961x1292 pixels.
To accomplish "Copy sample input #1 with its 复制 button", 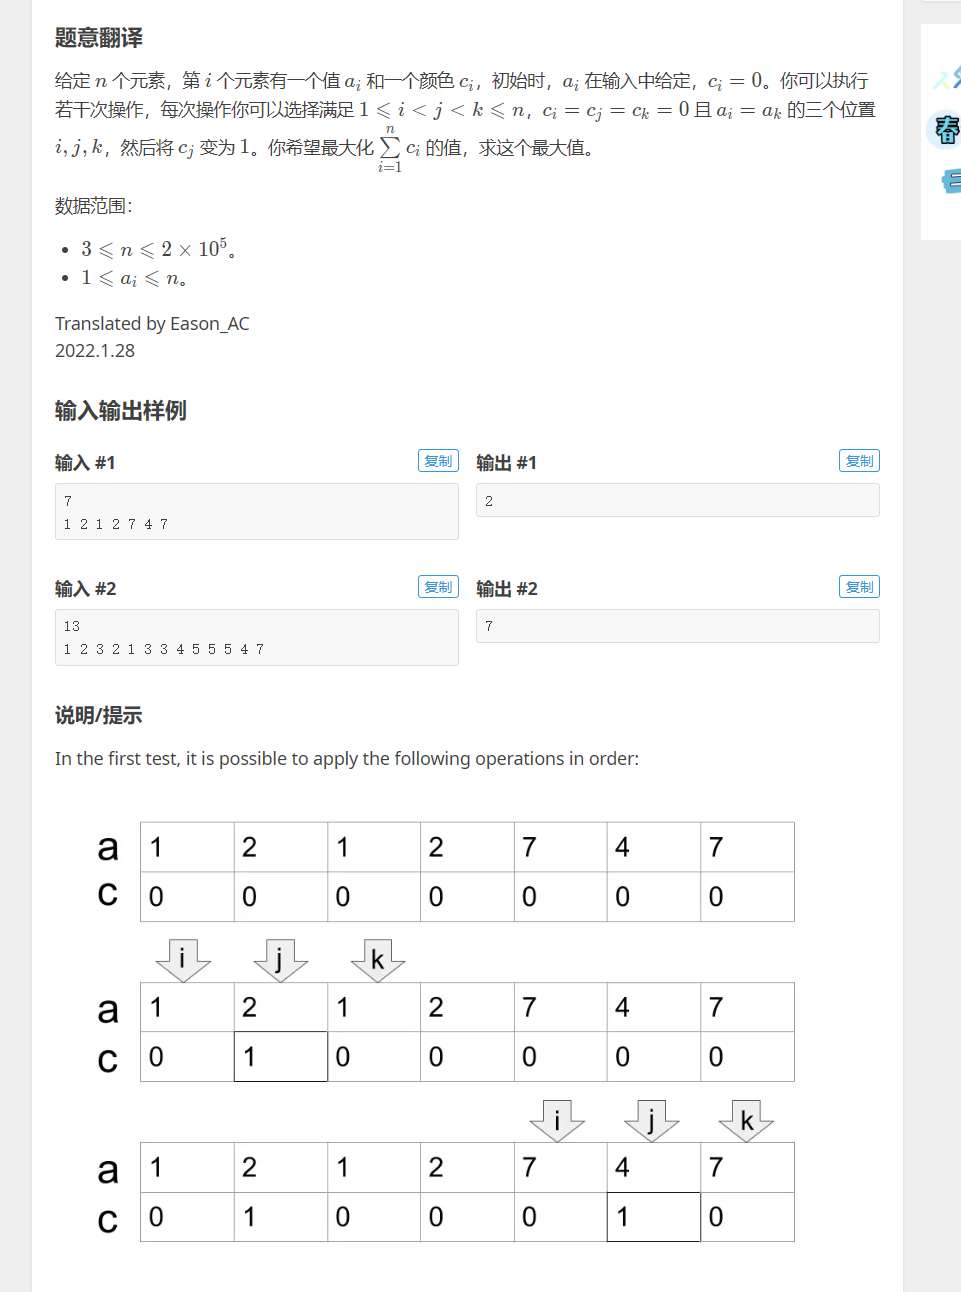I will pos(438,461).
